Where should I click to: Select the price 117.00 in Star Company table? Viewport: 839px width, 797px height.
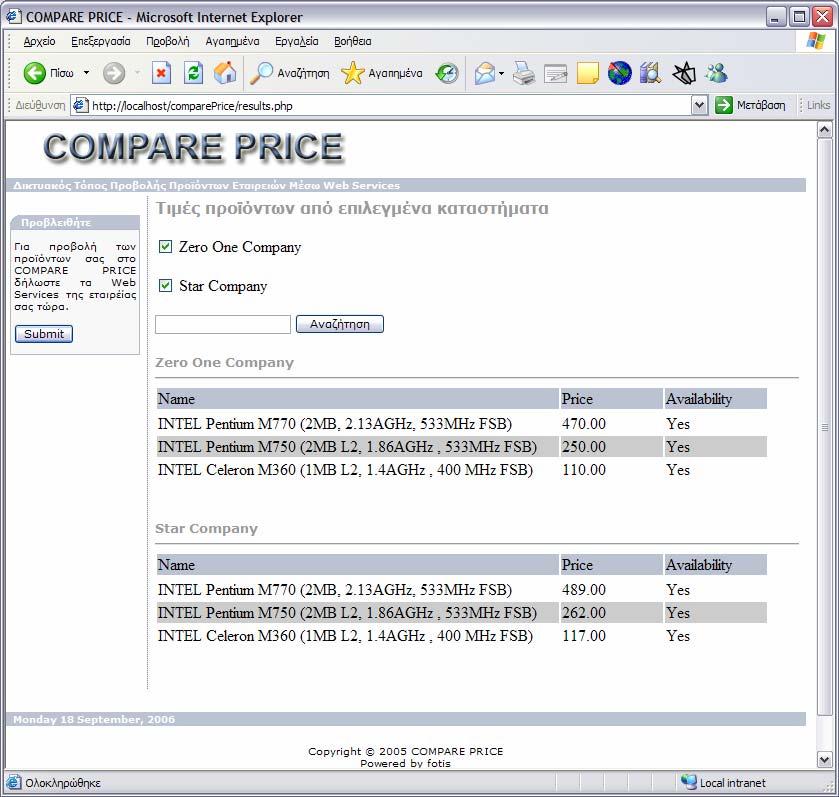click(584, 635)
